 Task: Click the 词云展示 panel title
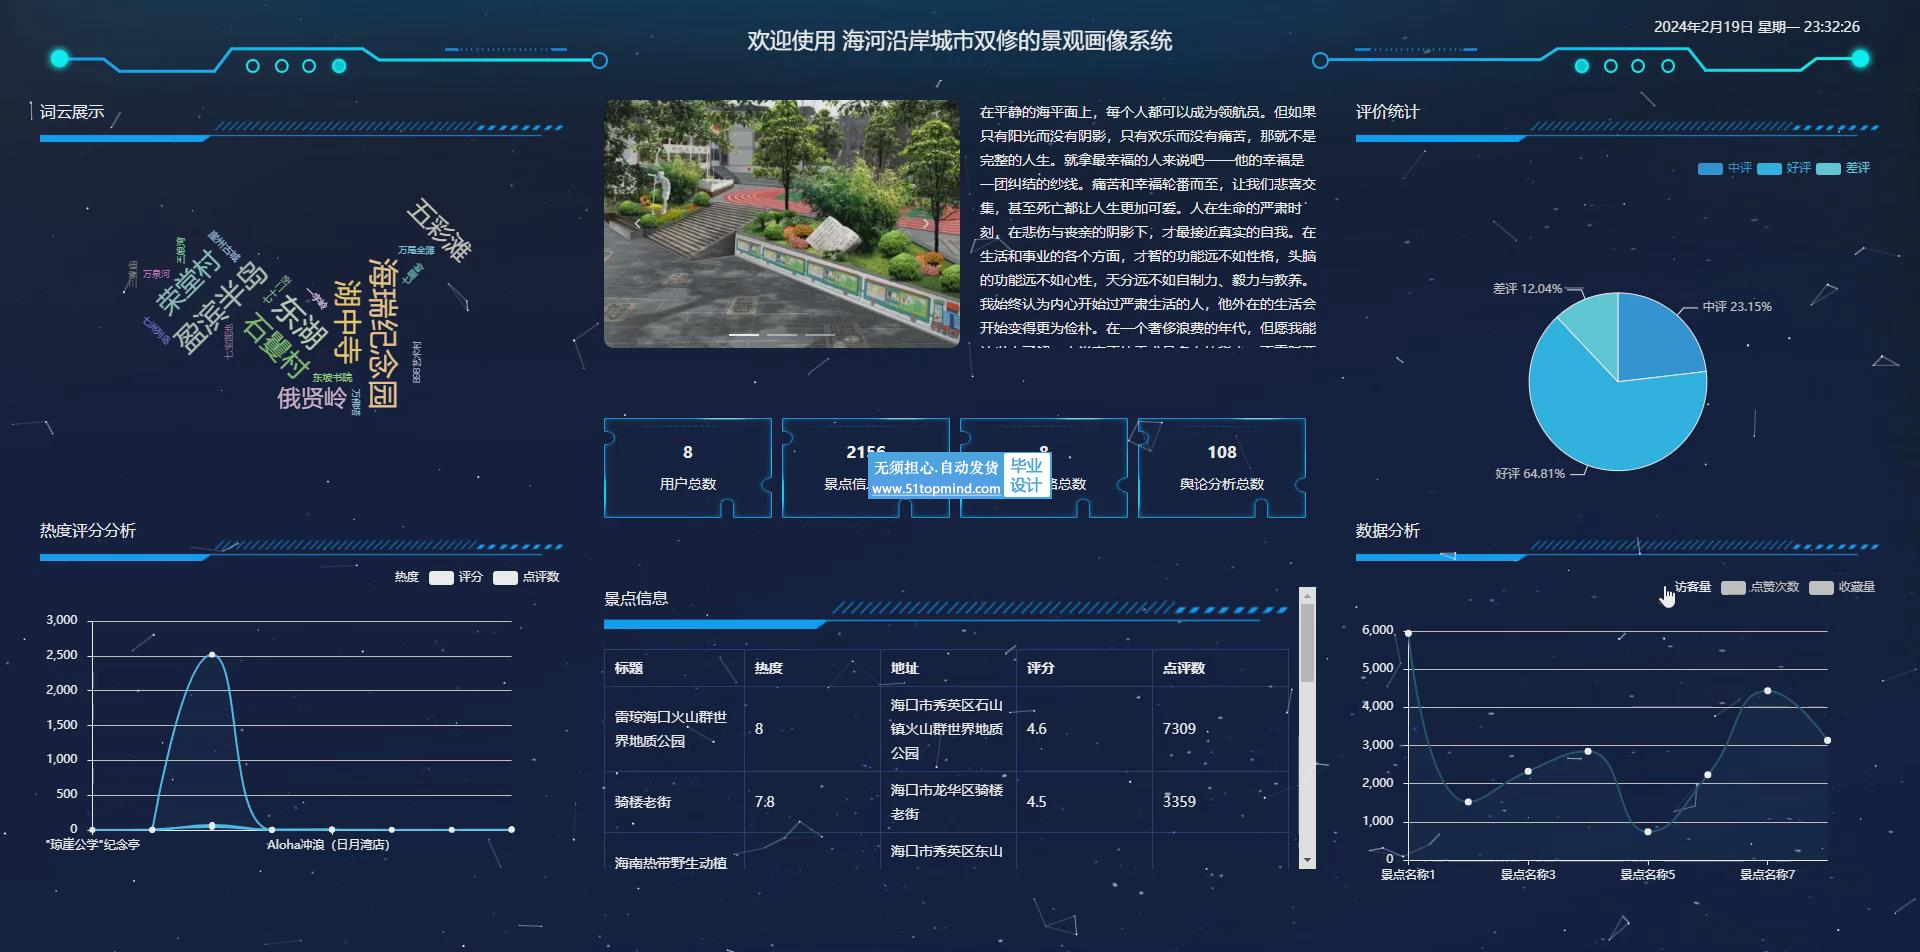[72, 112]
